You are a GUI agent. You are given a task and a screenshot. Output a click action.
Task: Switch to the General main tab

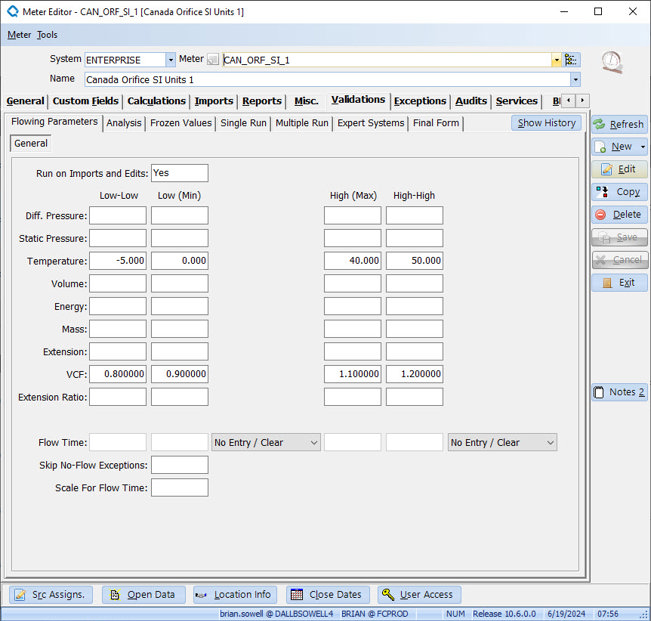[x=25, y=101]
